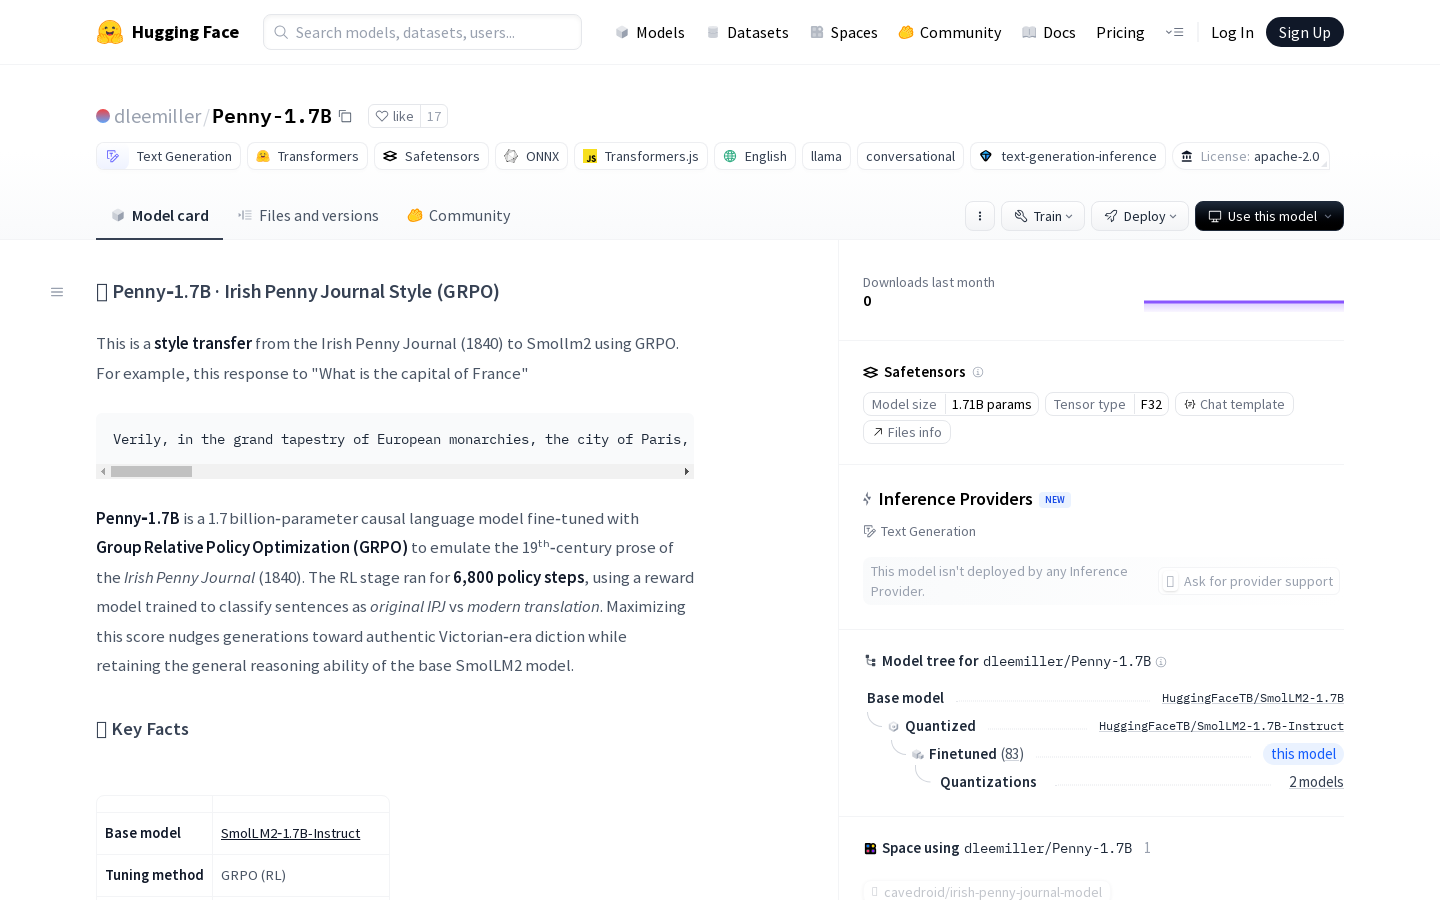Viewport: 1440px width, 900px height.
Task: Open Community in top navigation
Action: click(x=949, y=32)
